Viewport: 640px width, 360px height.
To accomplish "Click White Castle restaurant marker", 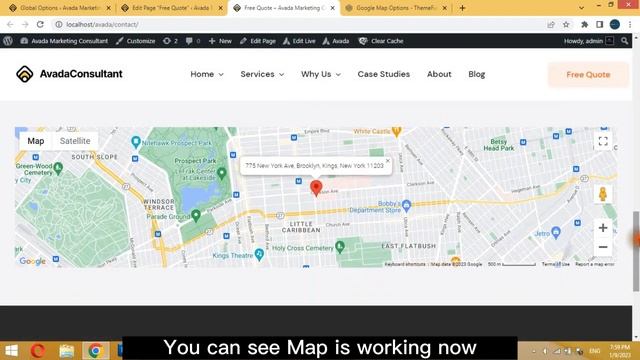I will point(396,131).
